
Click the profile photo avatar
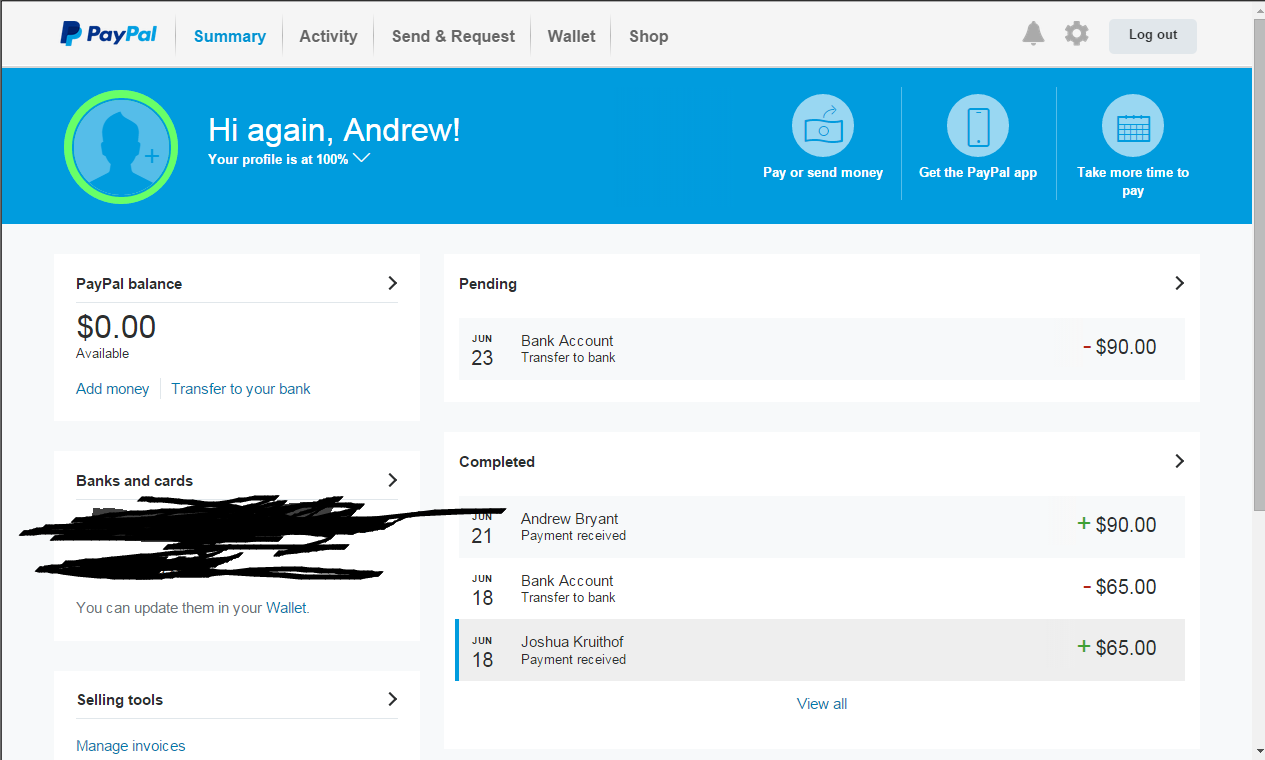[x=121, y=147]
